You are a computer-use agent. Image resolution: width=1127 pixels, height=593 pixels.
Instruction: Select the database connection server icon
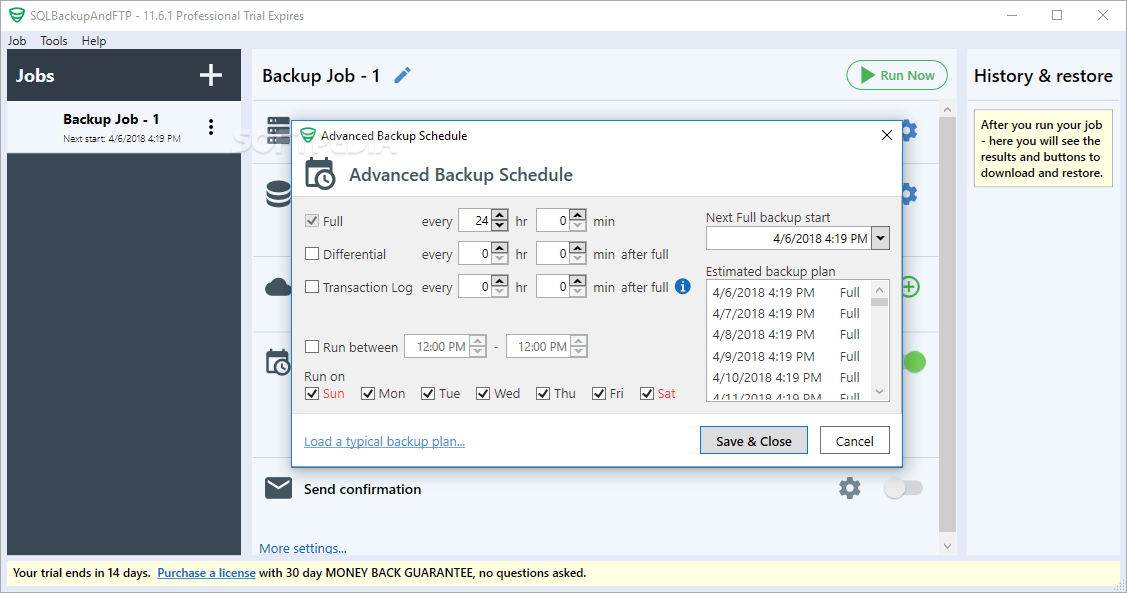[x=277, y=130]
